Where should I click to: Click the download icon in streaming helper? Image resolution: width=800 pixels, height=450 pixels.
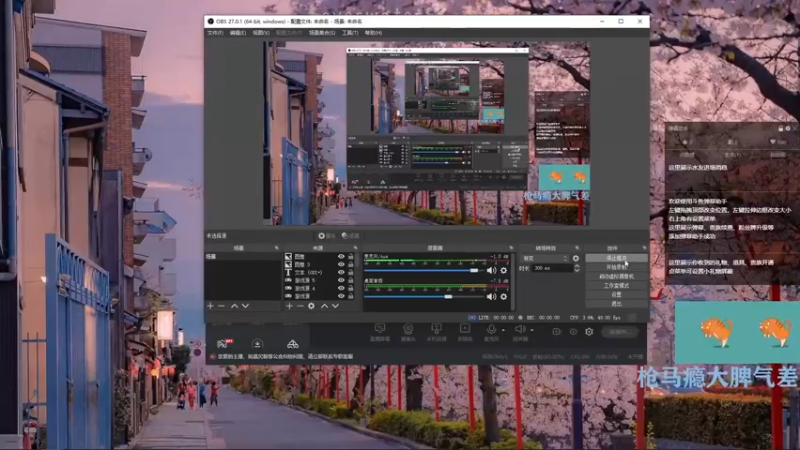point(257,343)
